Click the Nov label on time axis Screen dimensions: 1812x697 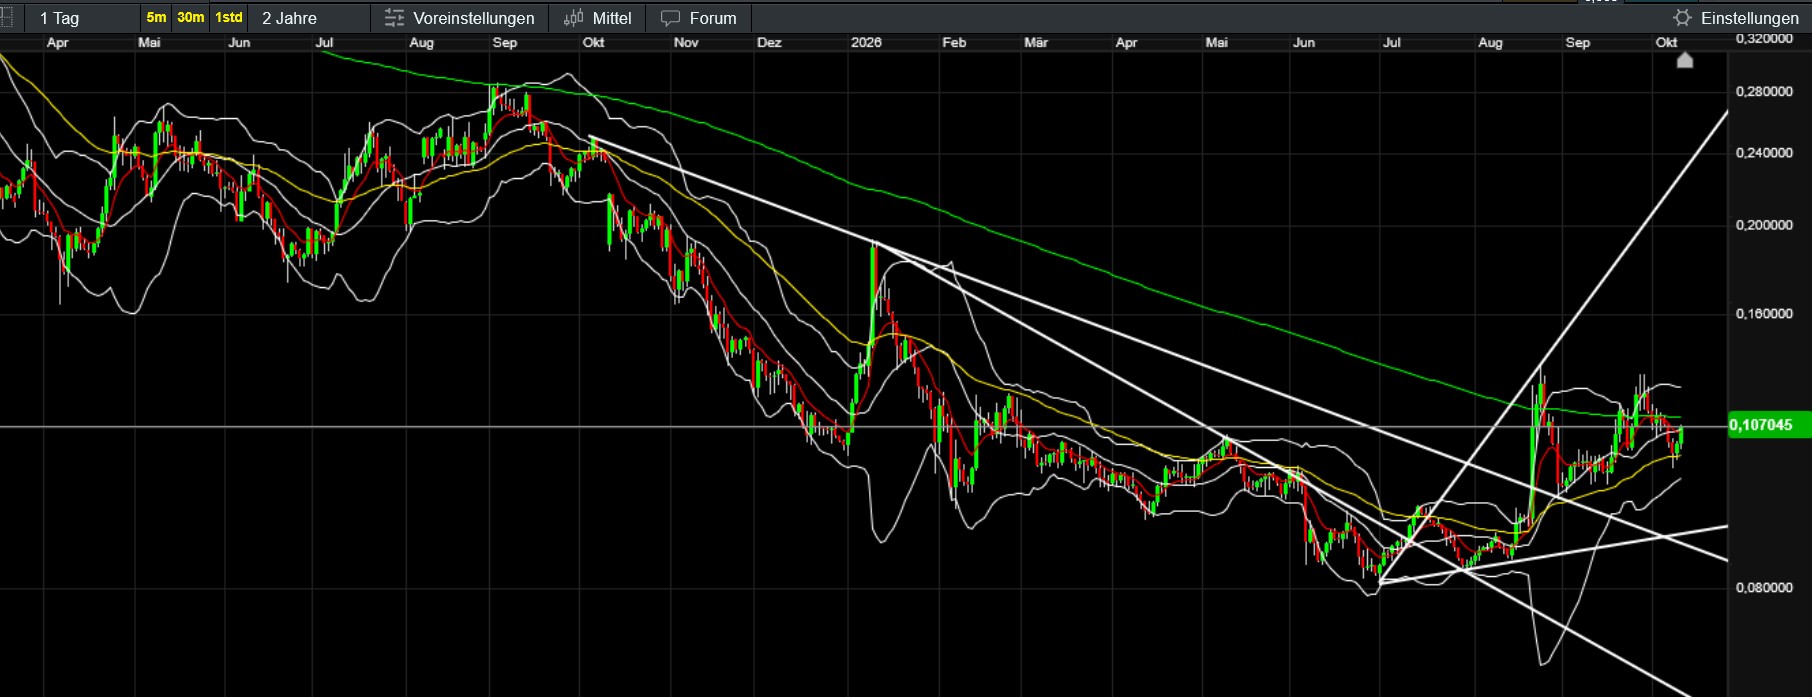click(686, 43)
